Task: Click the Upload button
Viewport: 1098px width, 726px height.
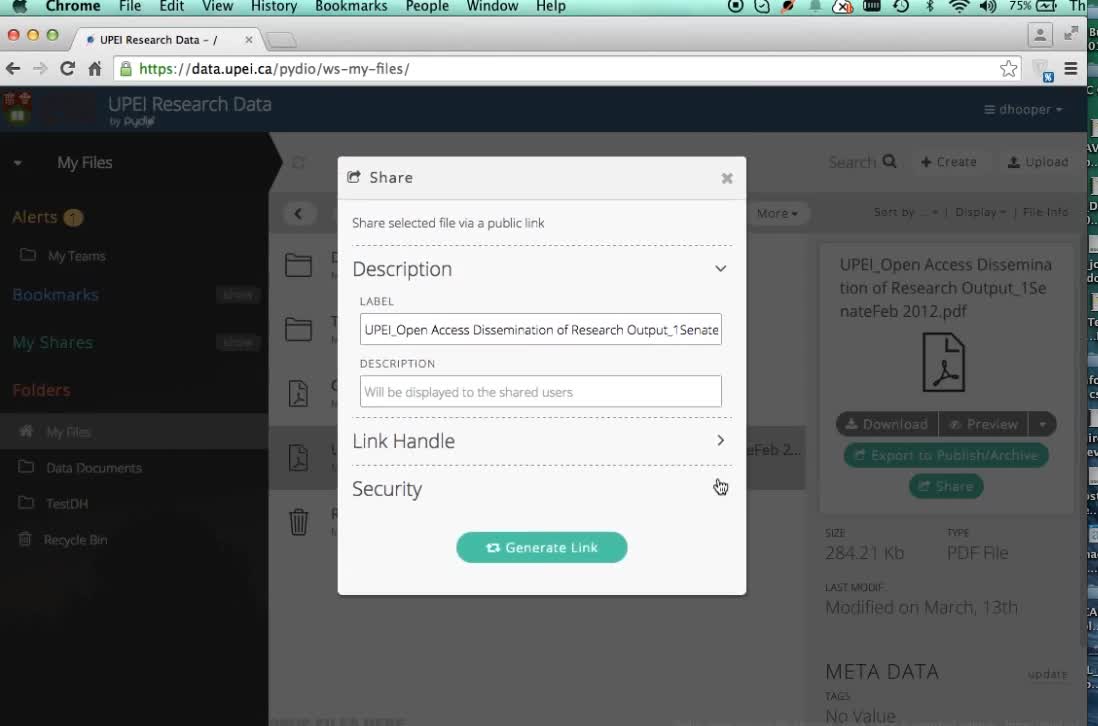Action: pos(1037,162)
